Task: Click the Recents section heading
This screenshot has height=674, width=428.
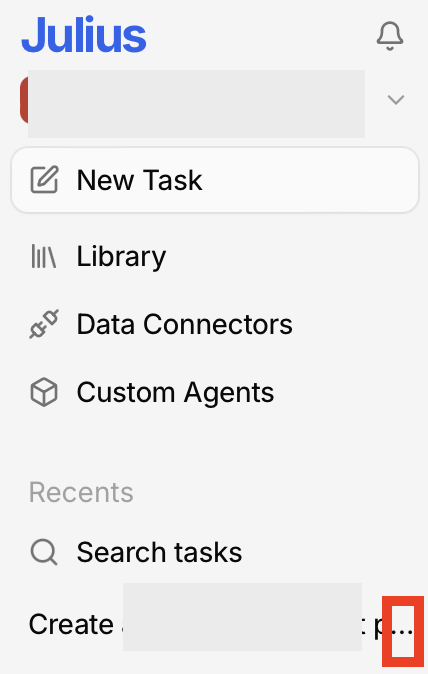Action: (81, 492)
